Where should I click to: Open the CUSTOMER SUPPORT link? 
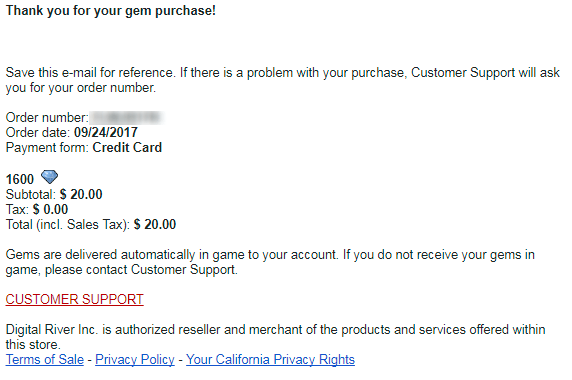click(74, 299)
